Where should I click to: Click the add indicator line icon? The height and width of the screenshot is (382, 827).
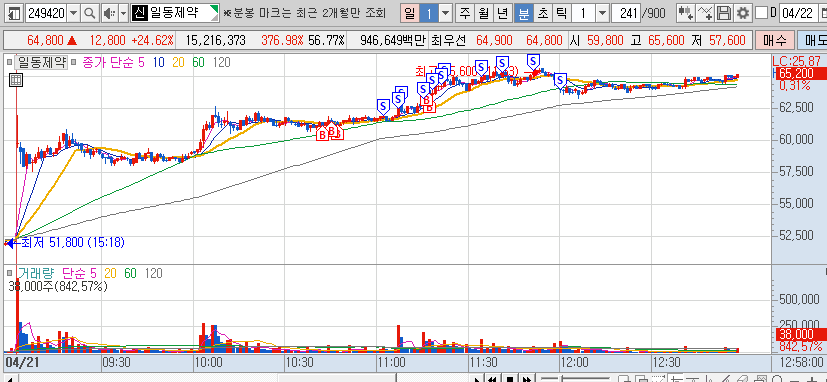[x=705, y=13]
